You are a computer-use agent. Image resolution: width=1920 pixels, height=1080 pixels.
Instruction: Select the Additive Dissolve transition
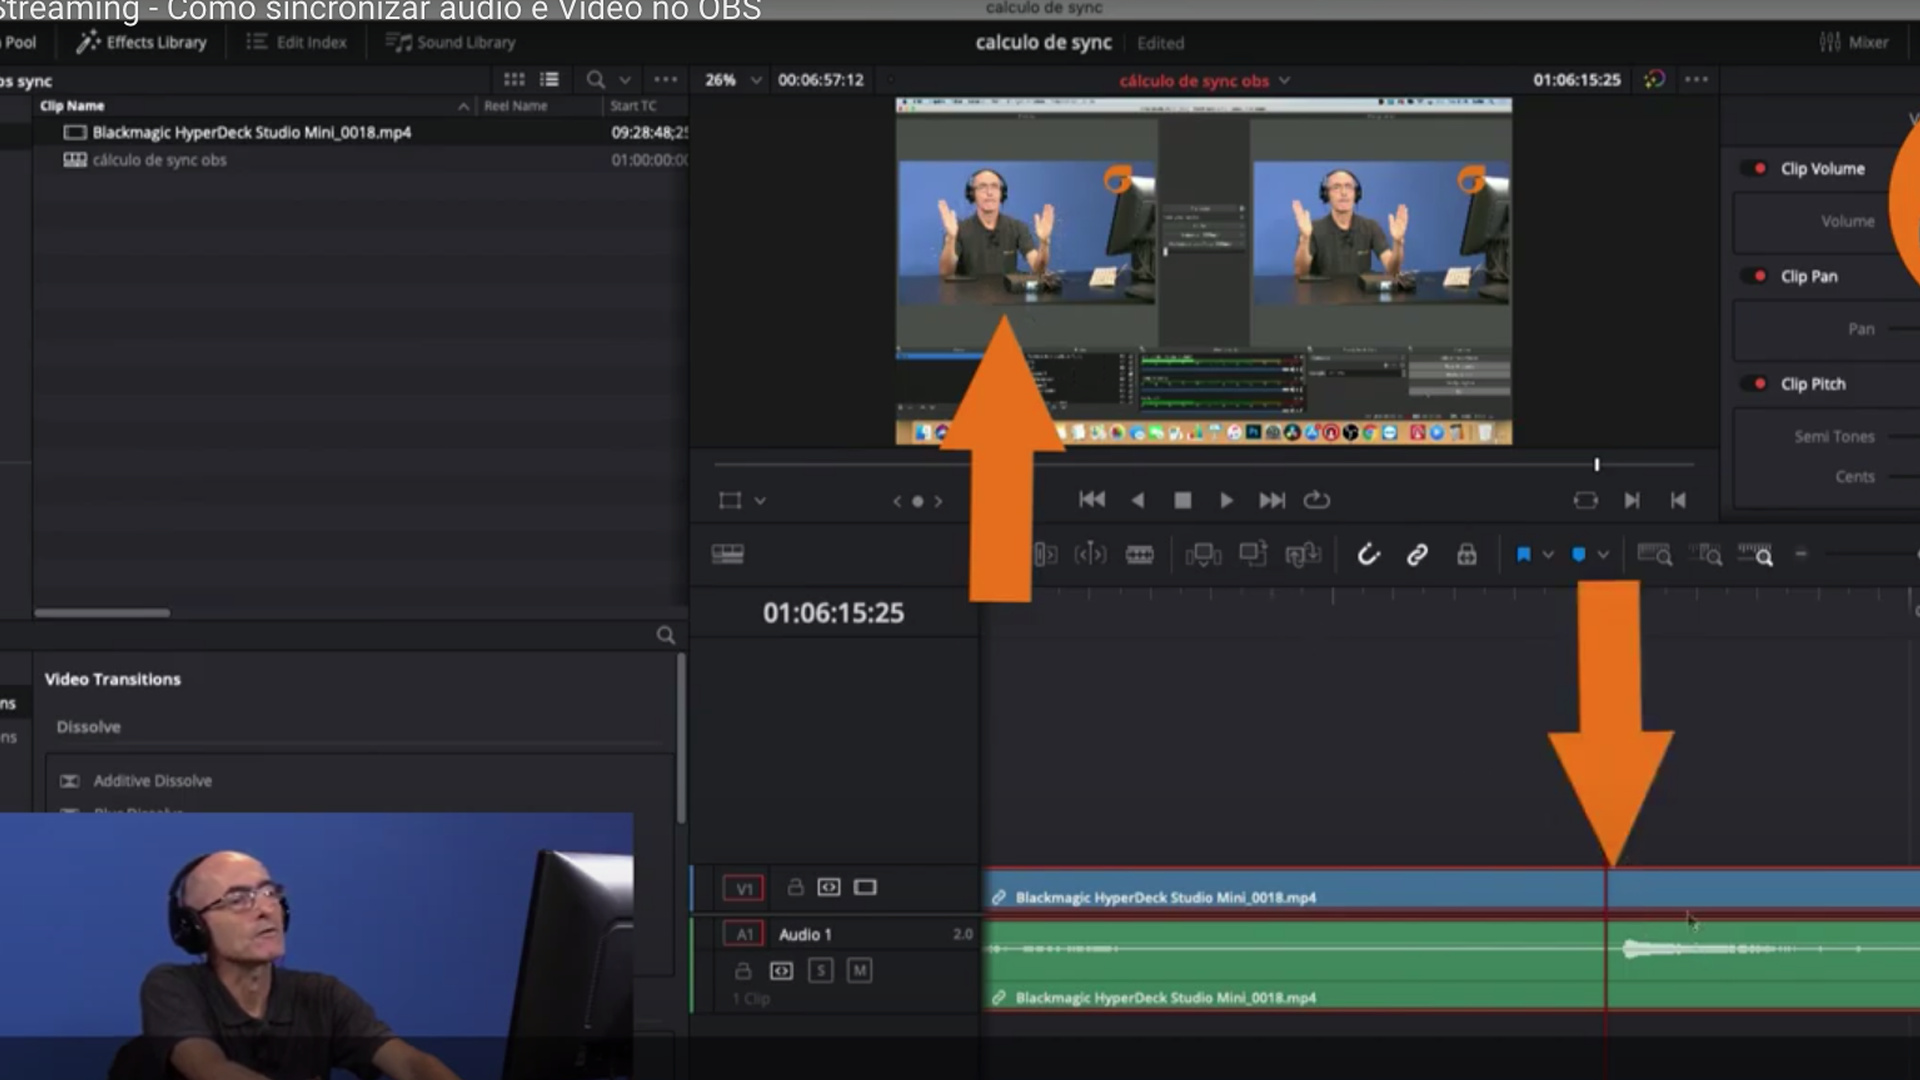click(152, 781)
